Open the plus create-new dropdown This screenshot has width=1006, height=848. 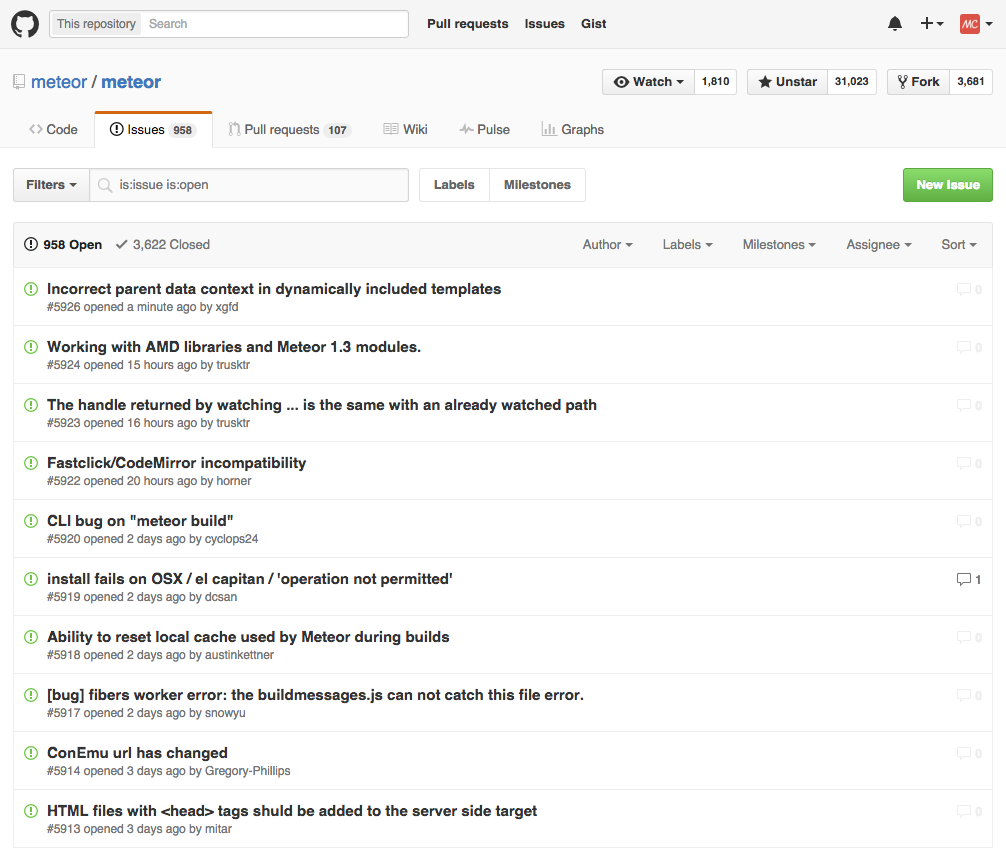(932, 24)
